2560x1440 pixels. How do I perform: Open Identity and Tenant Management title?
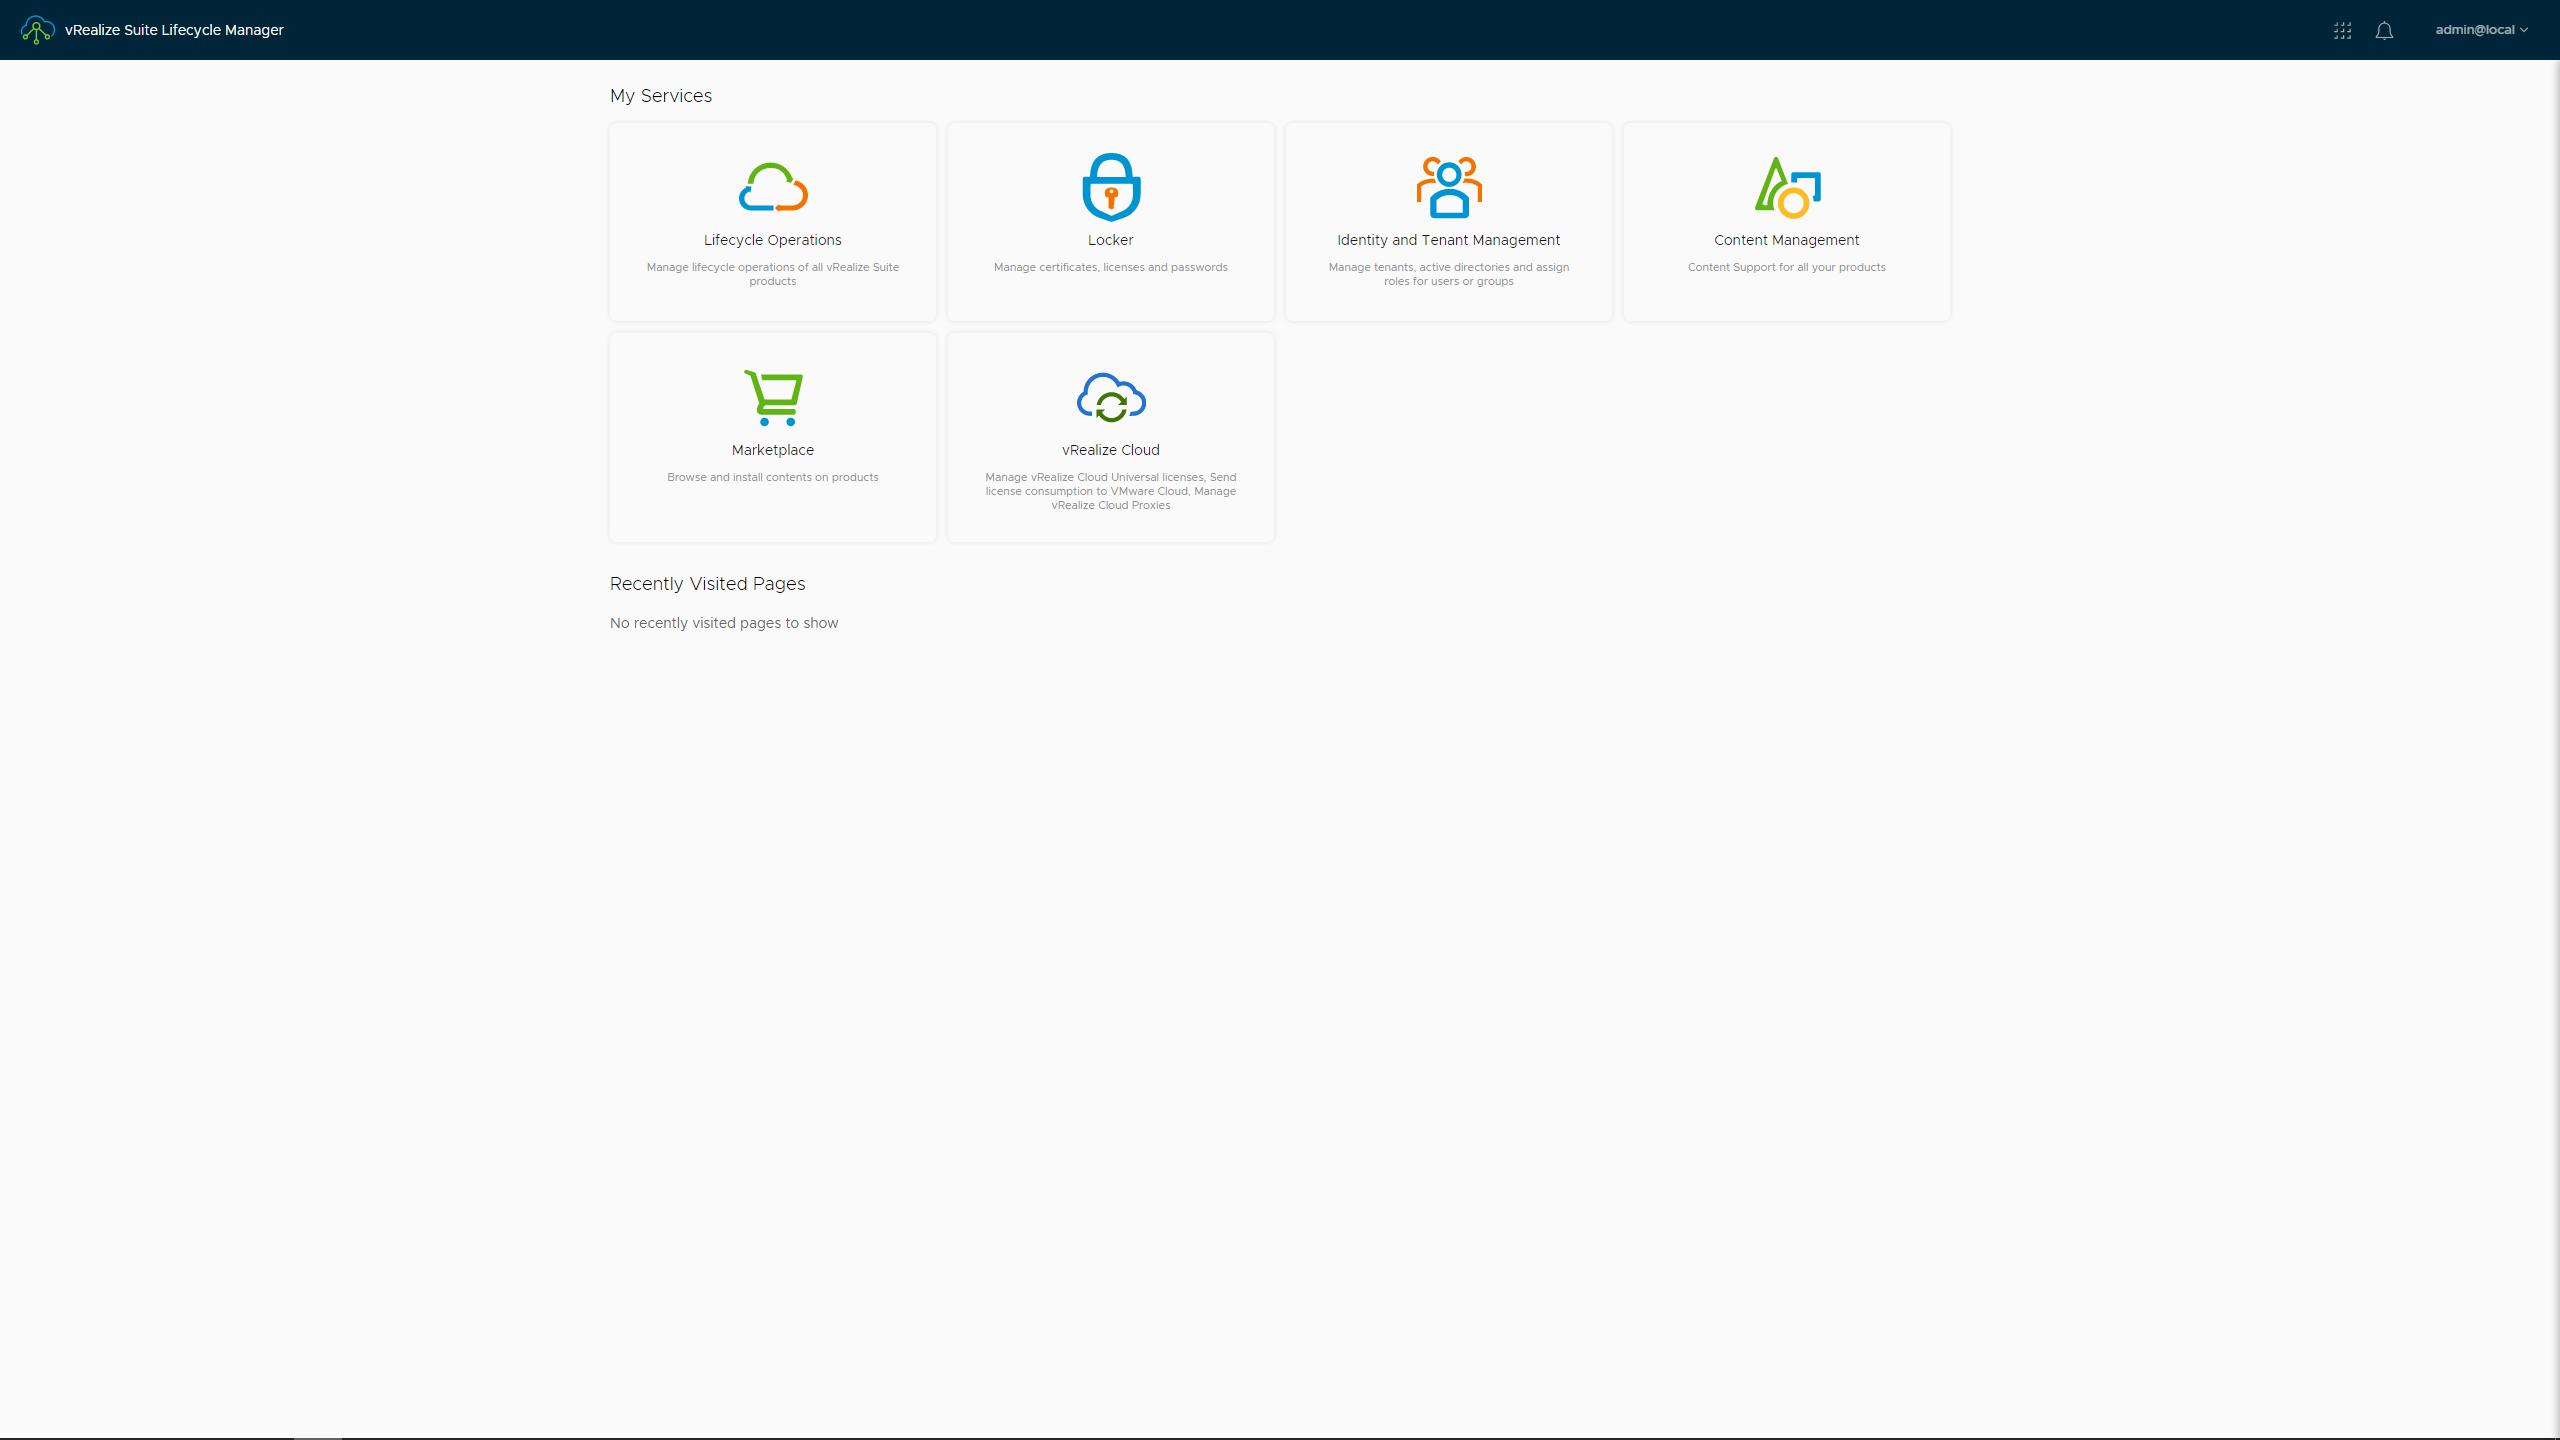[x=1449, y=240]
